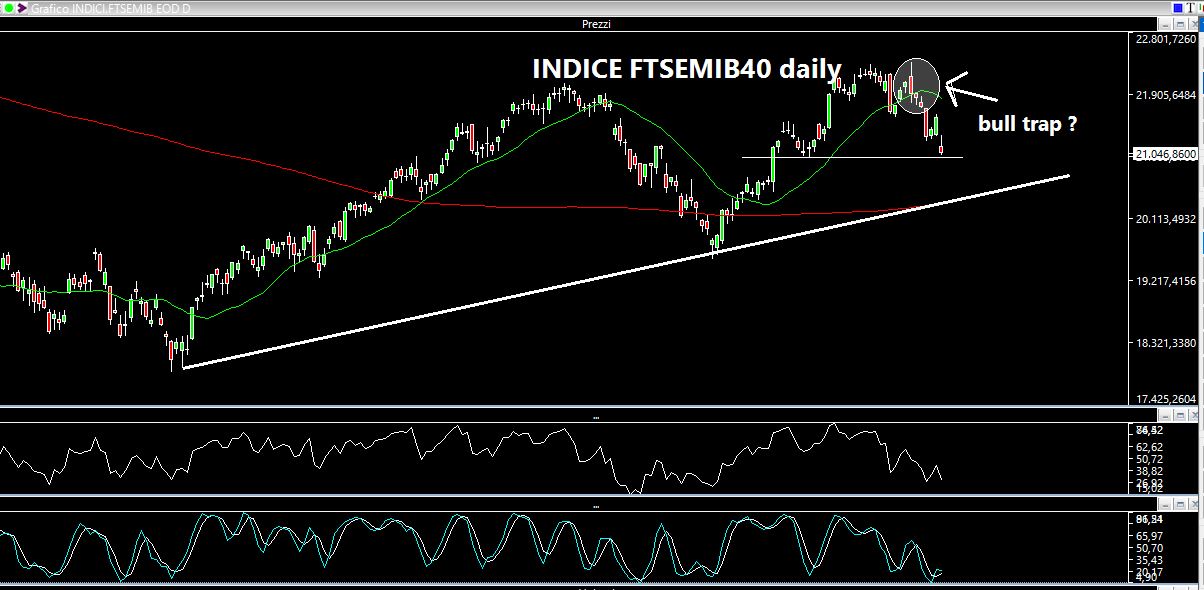This screenshot has width=1204, height=590.
Task: Click the 20.113,4932 price axis label
Action: pyautogui.click(x=1166, y=219)
